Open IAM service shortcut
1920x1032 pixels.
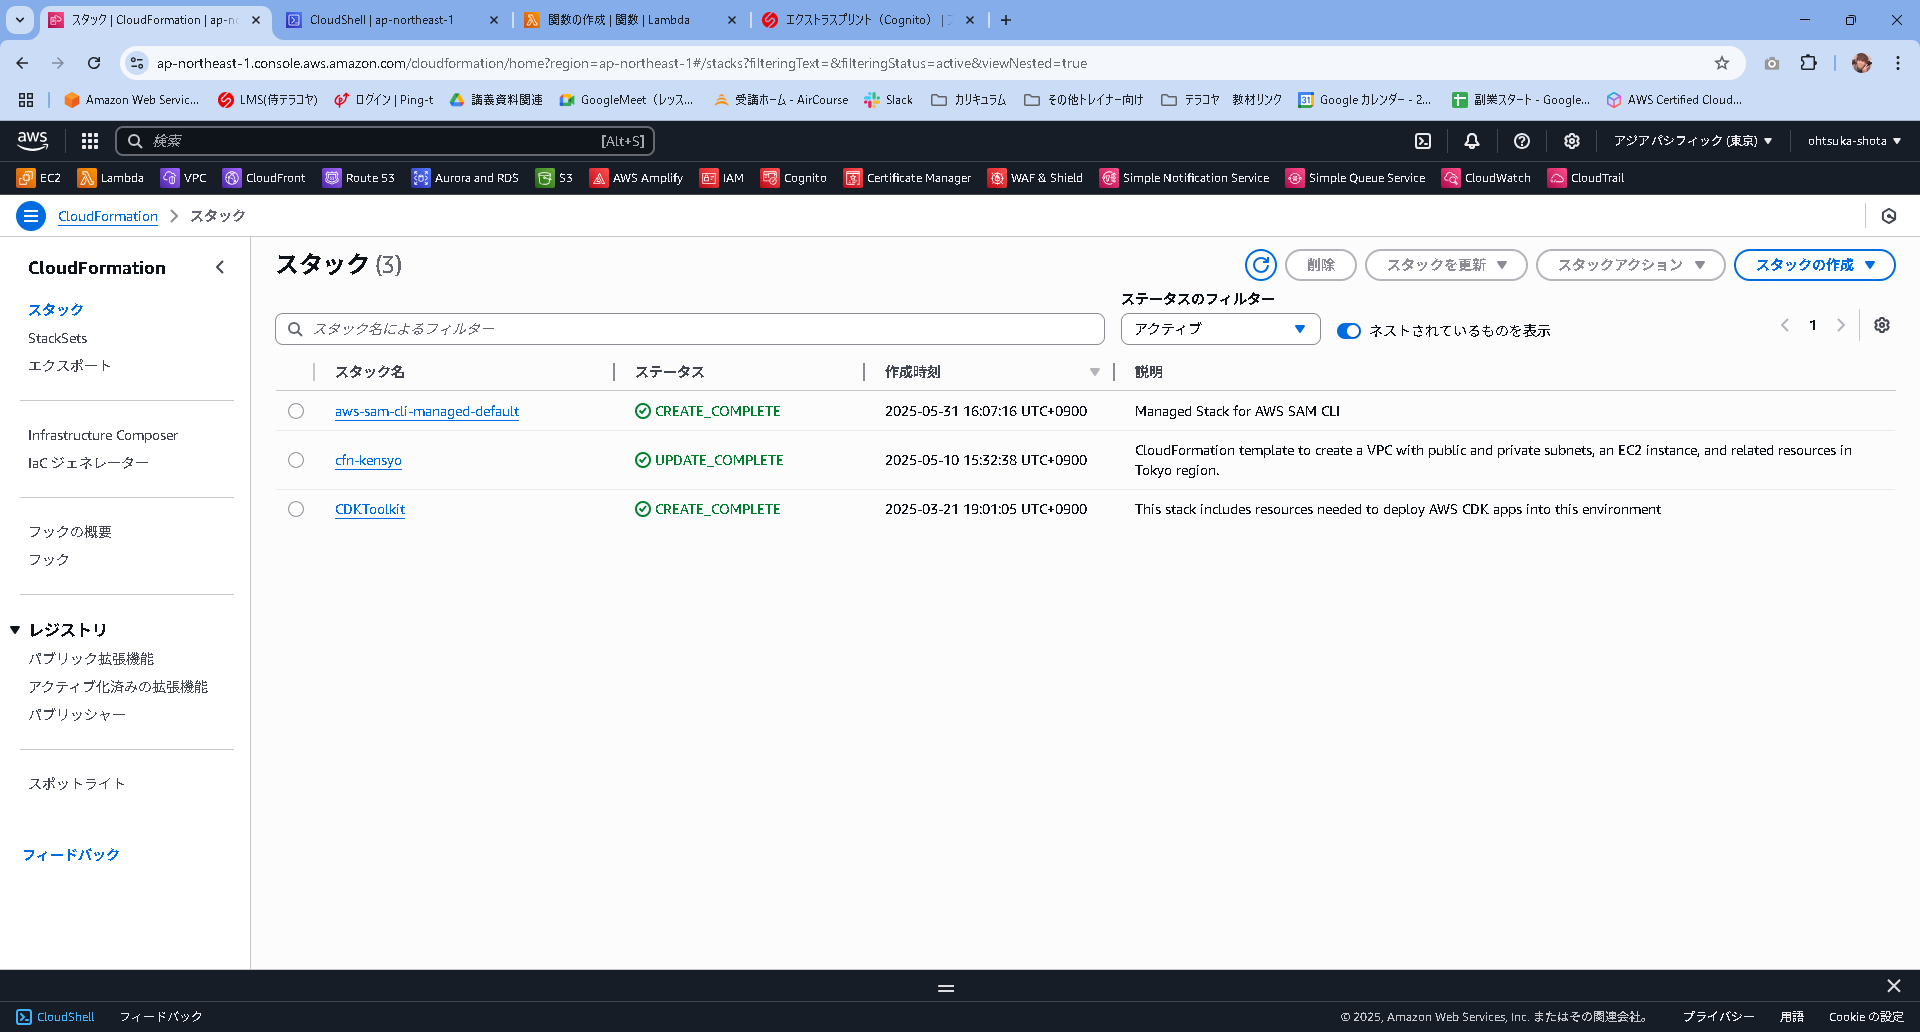(722, 178)
